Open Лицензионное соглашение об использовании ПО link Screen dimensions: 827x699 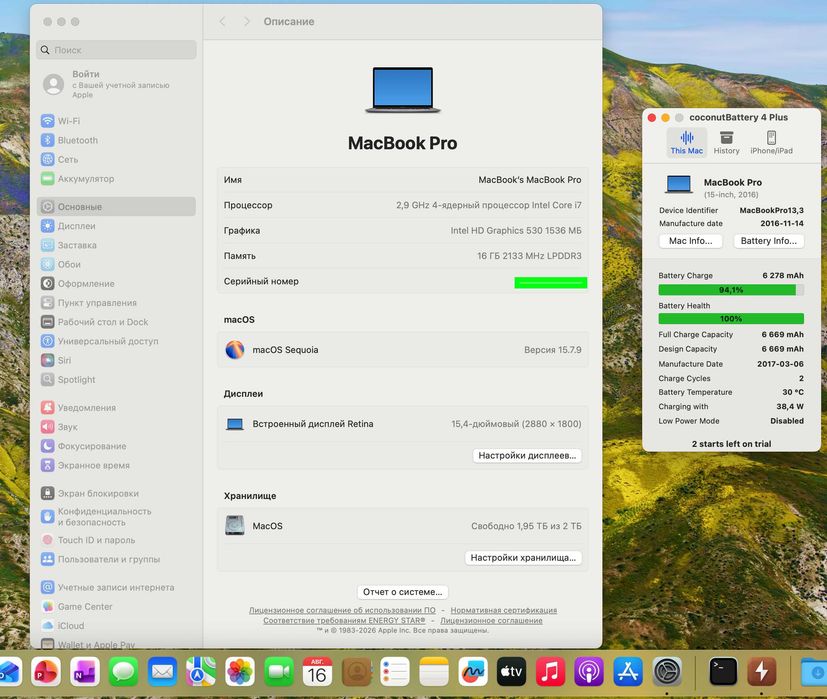point(342,610)
